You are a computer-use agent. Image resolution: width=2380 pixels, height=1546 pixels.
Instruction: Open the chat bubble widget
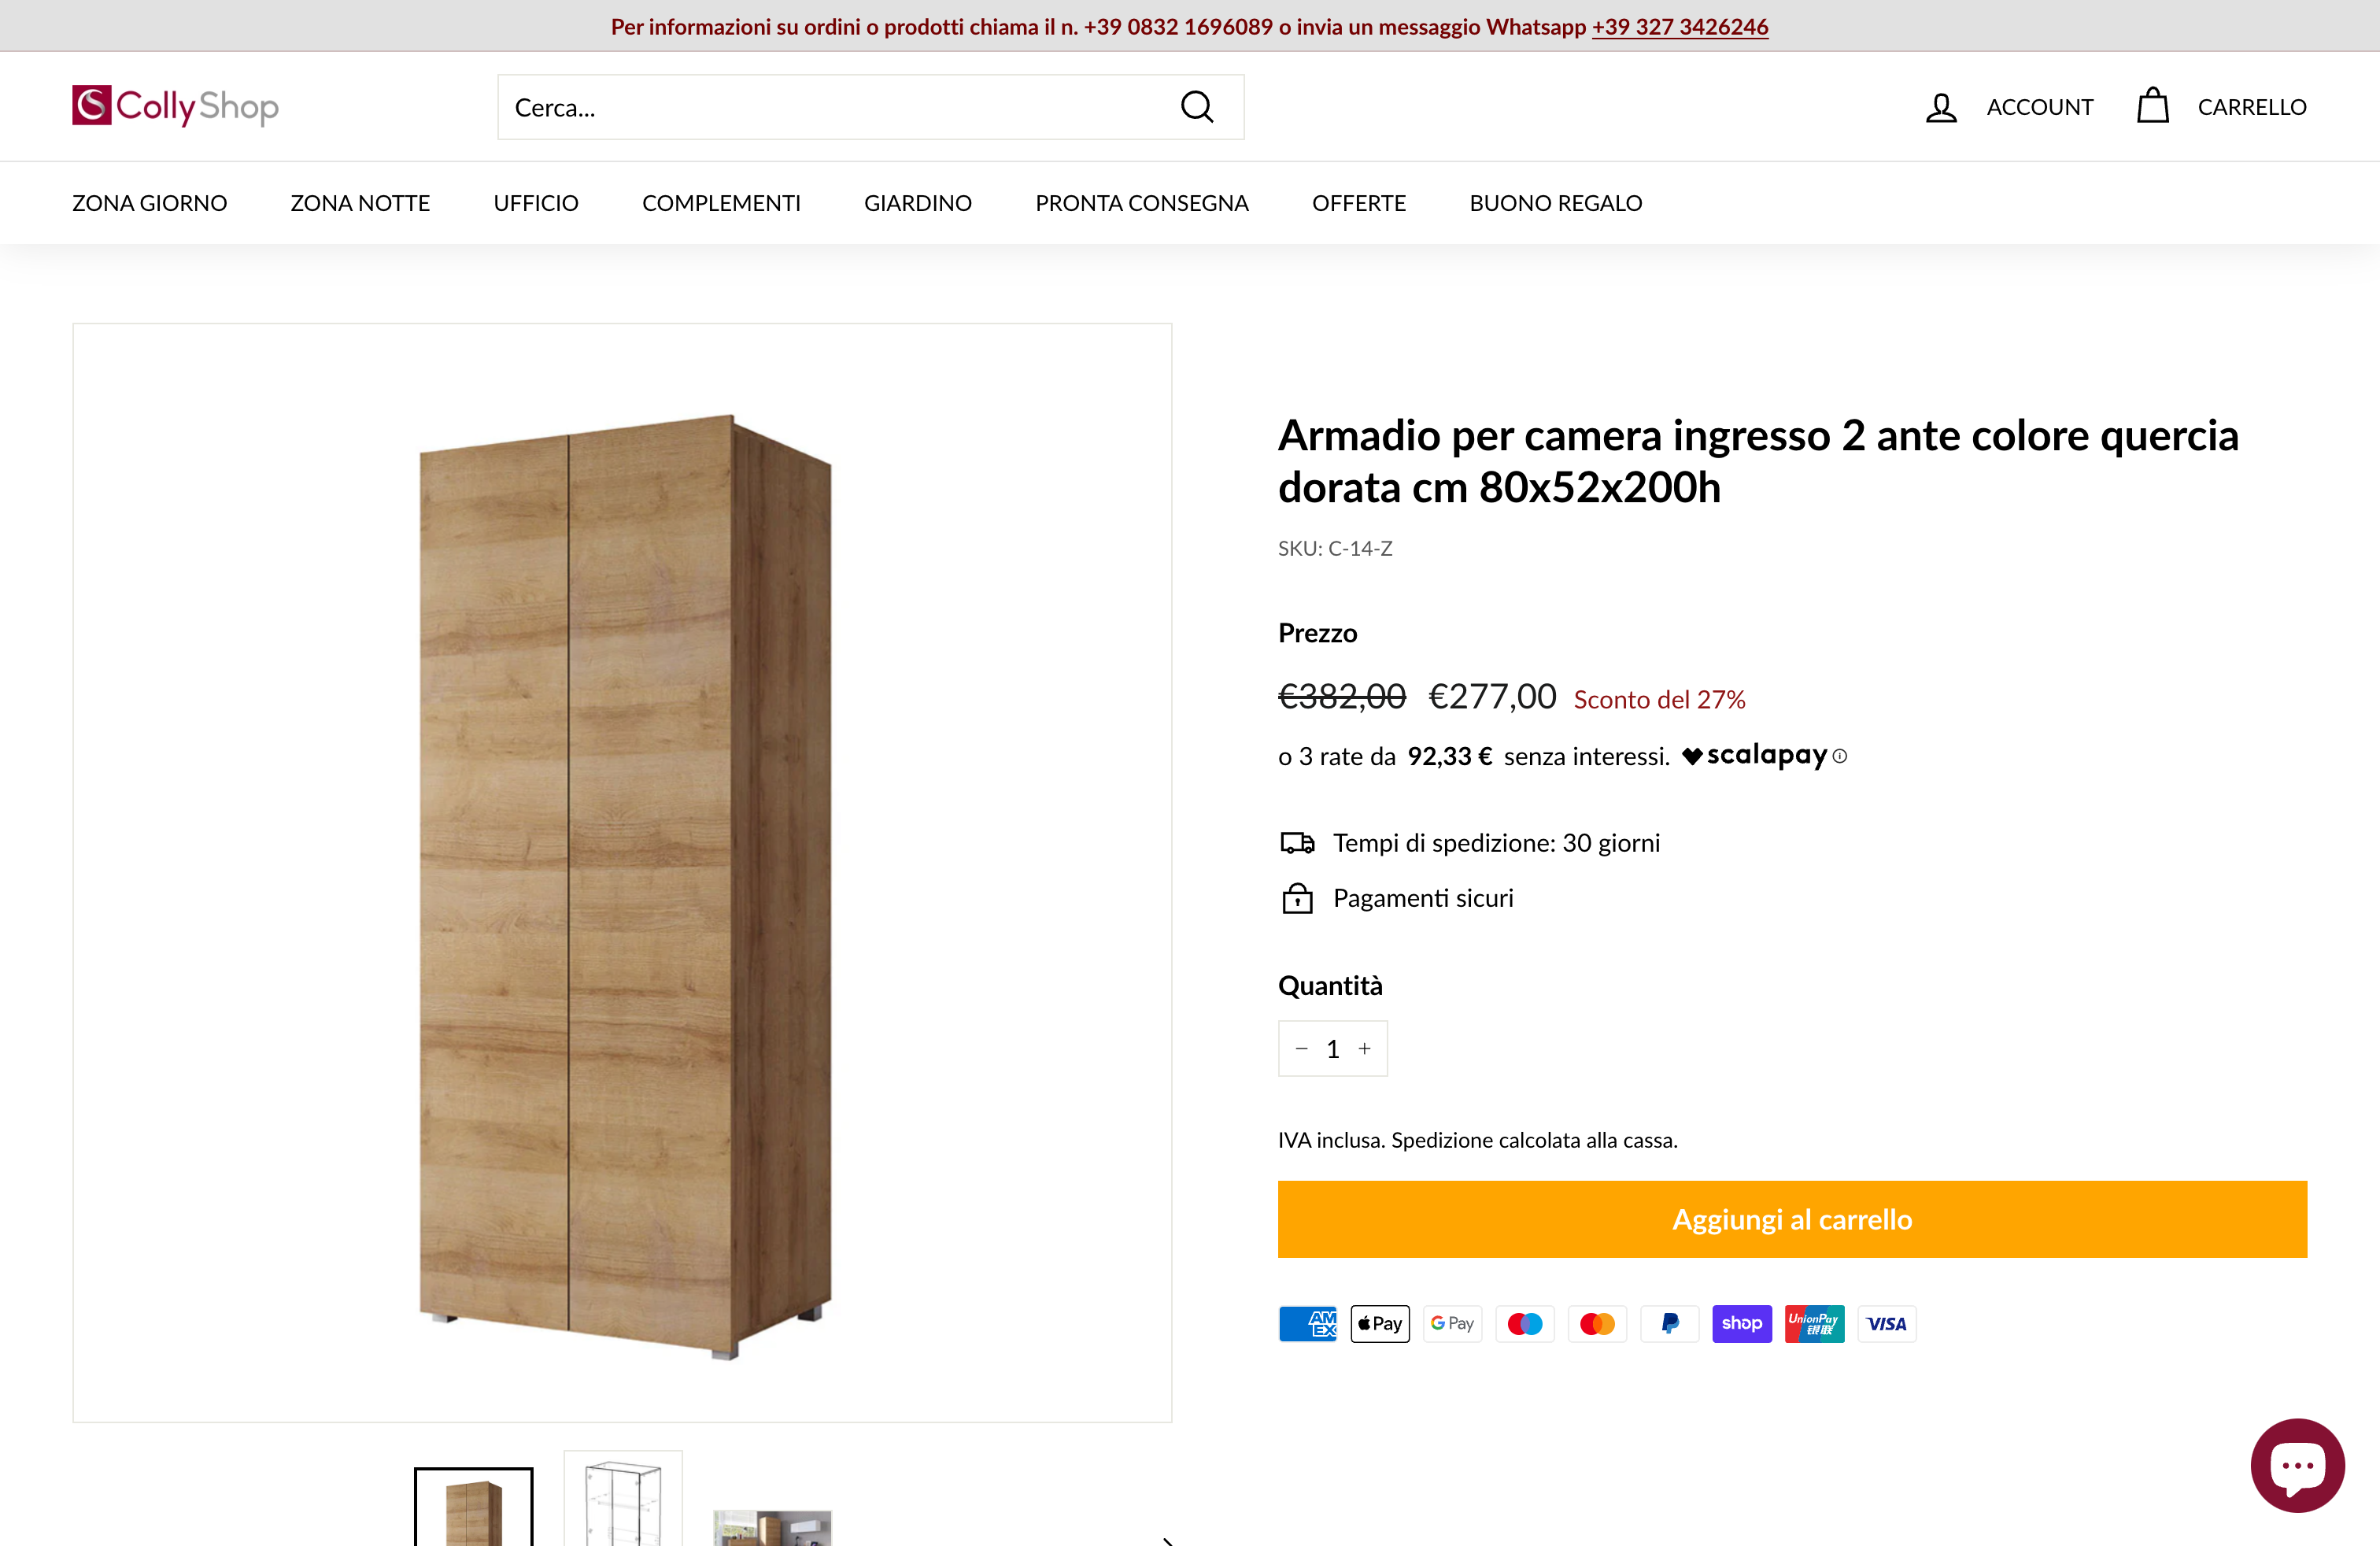point(2297,1465)
